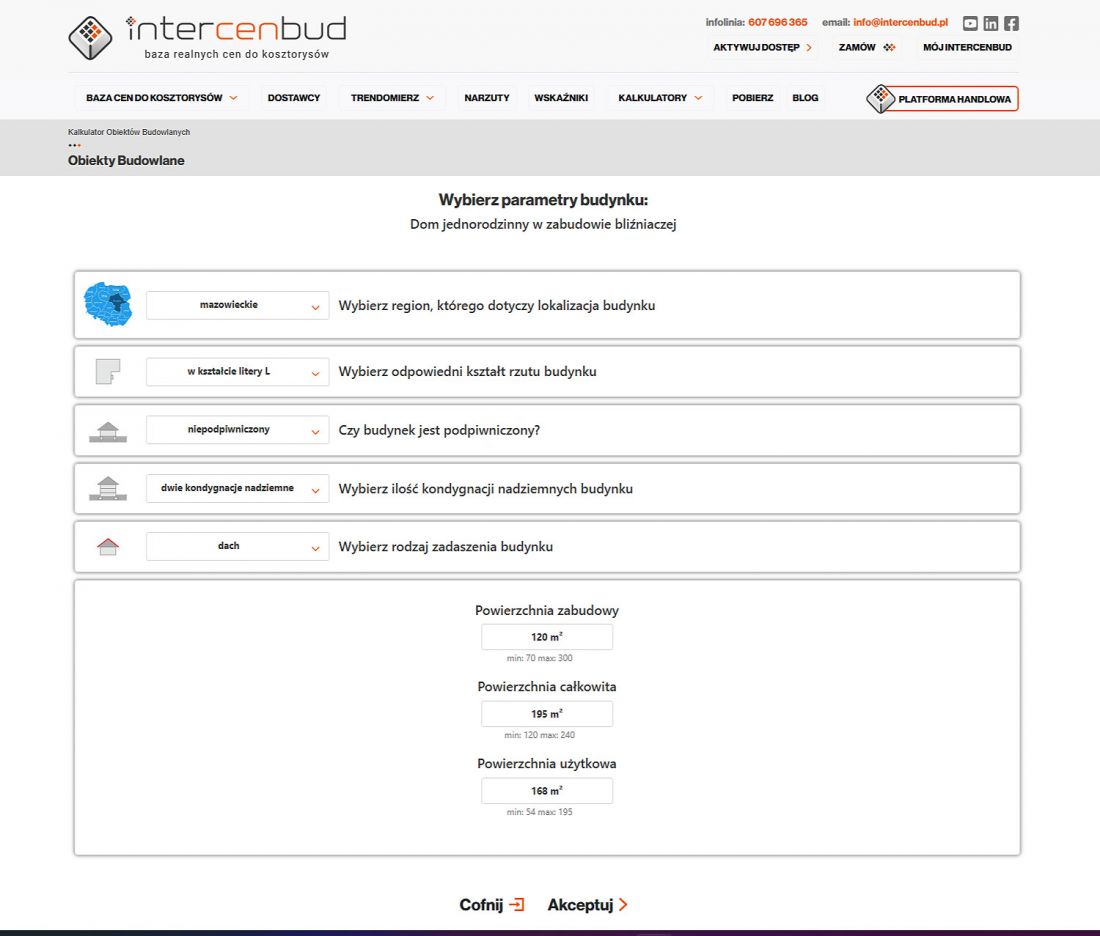The width and height of the screenshot is (1100, 936).
Task: Open the YouTube social icon
Action: (970, 23)
